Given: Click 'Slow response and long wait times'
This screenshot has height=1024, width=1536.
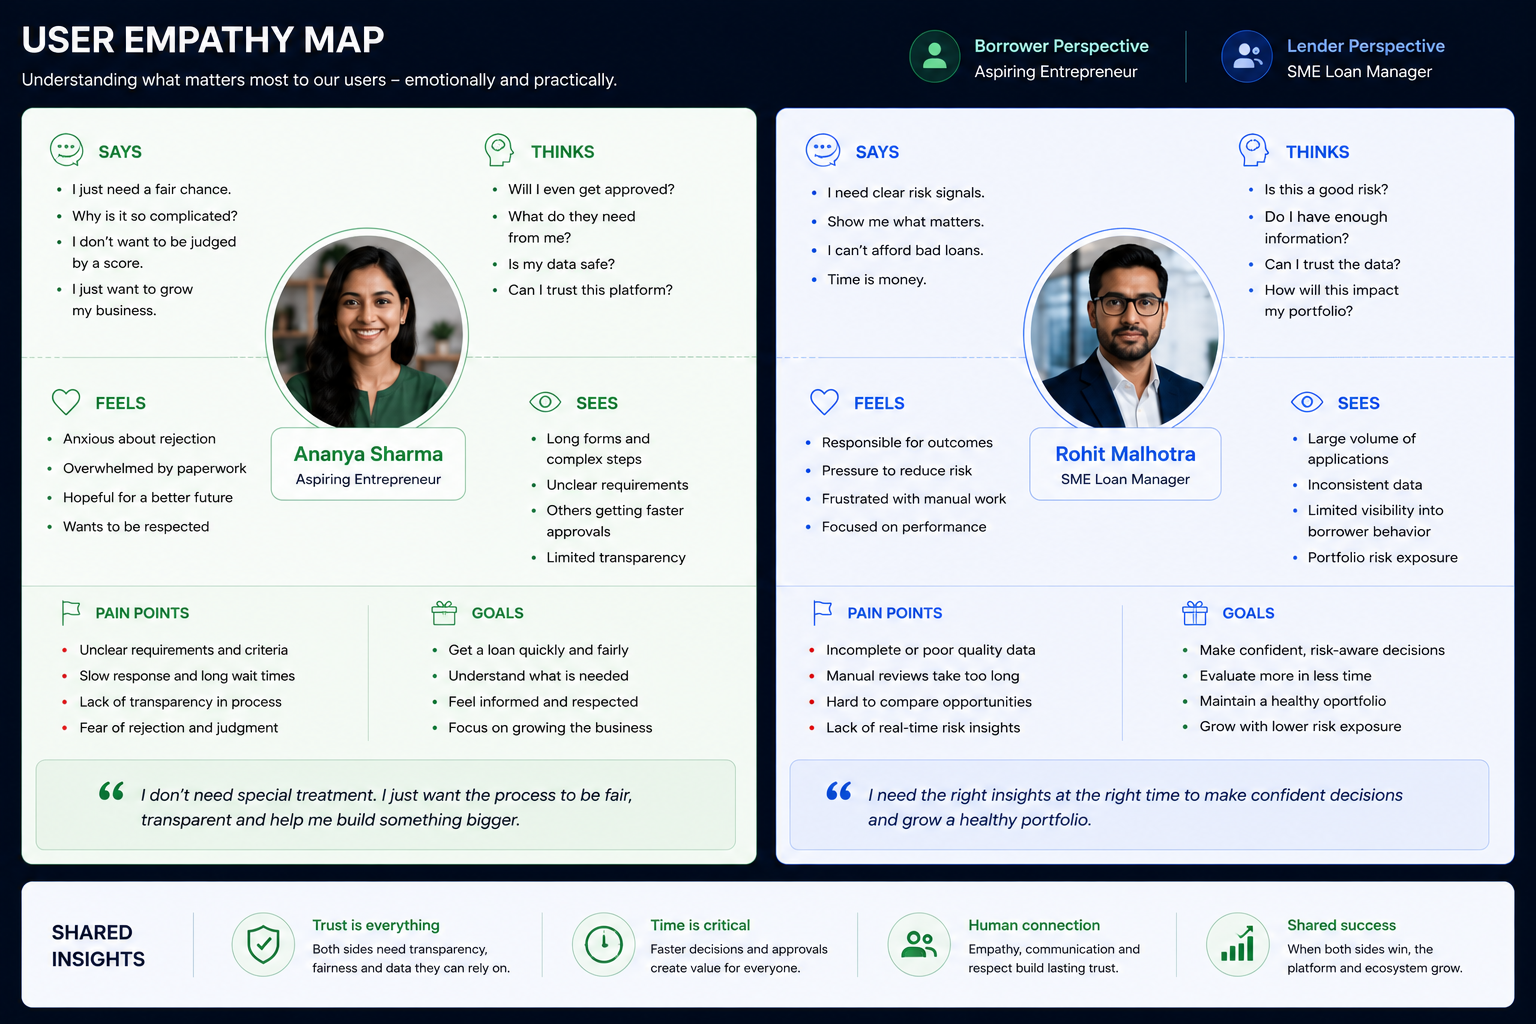Looking at the screenshot, I should [187, 676].
